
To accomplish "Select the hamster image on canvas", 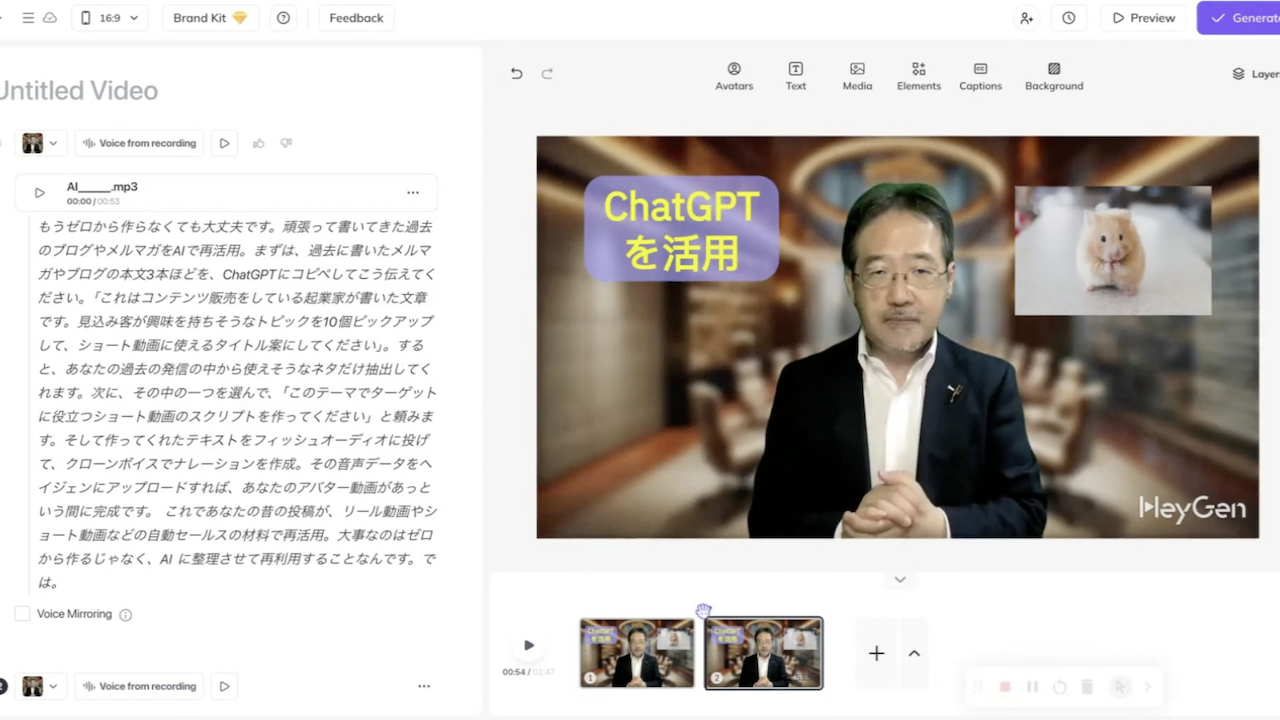I will coord(1113,250).
